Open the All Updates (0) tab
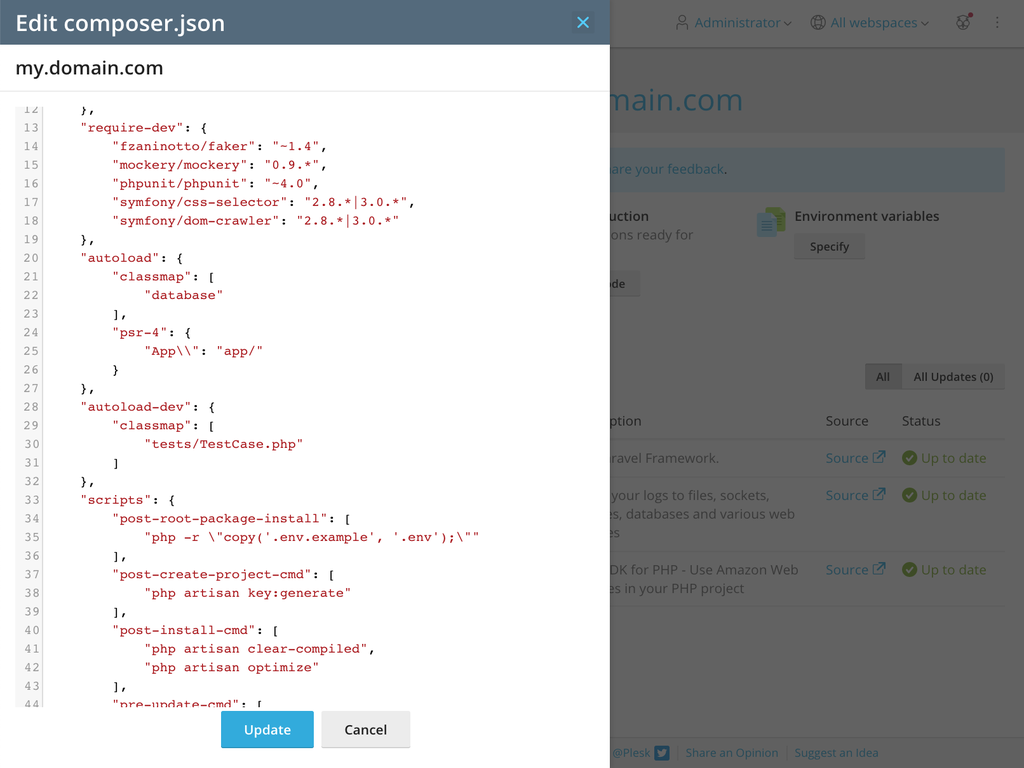The image size is (1024, 768). [953, 376]
